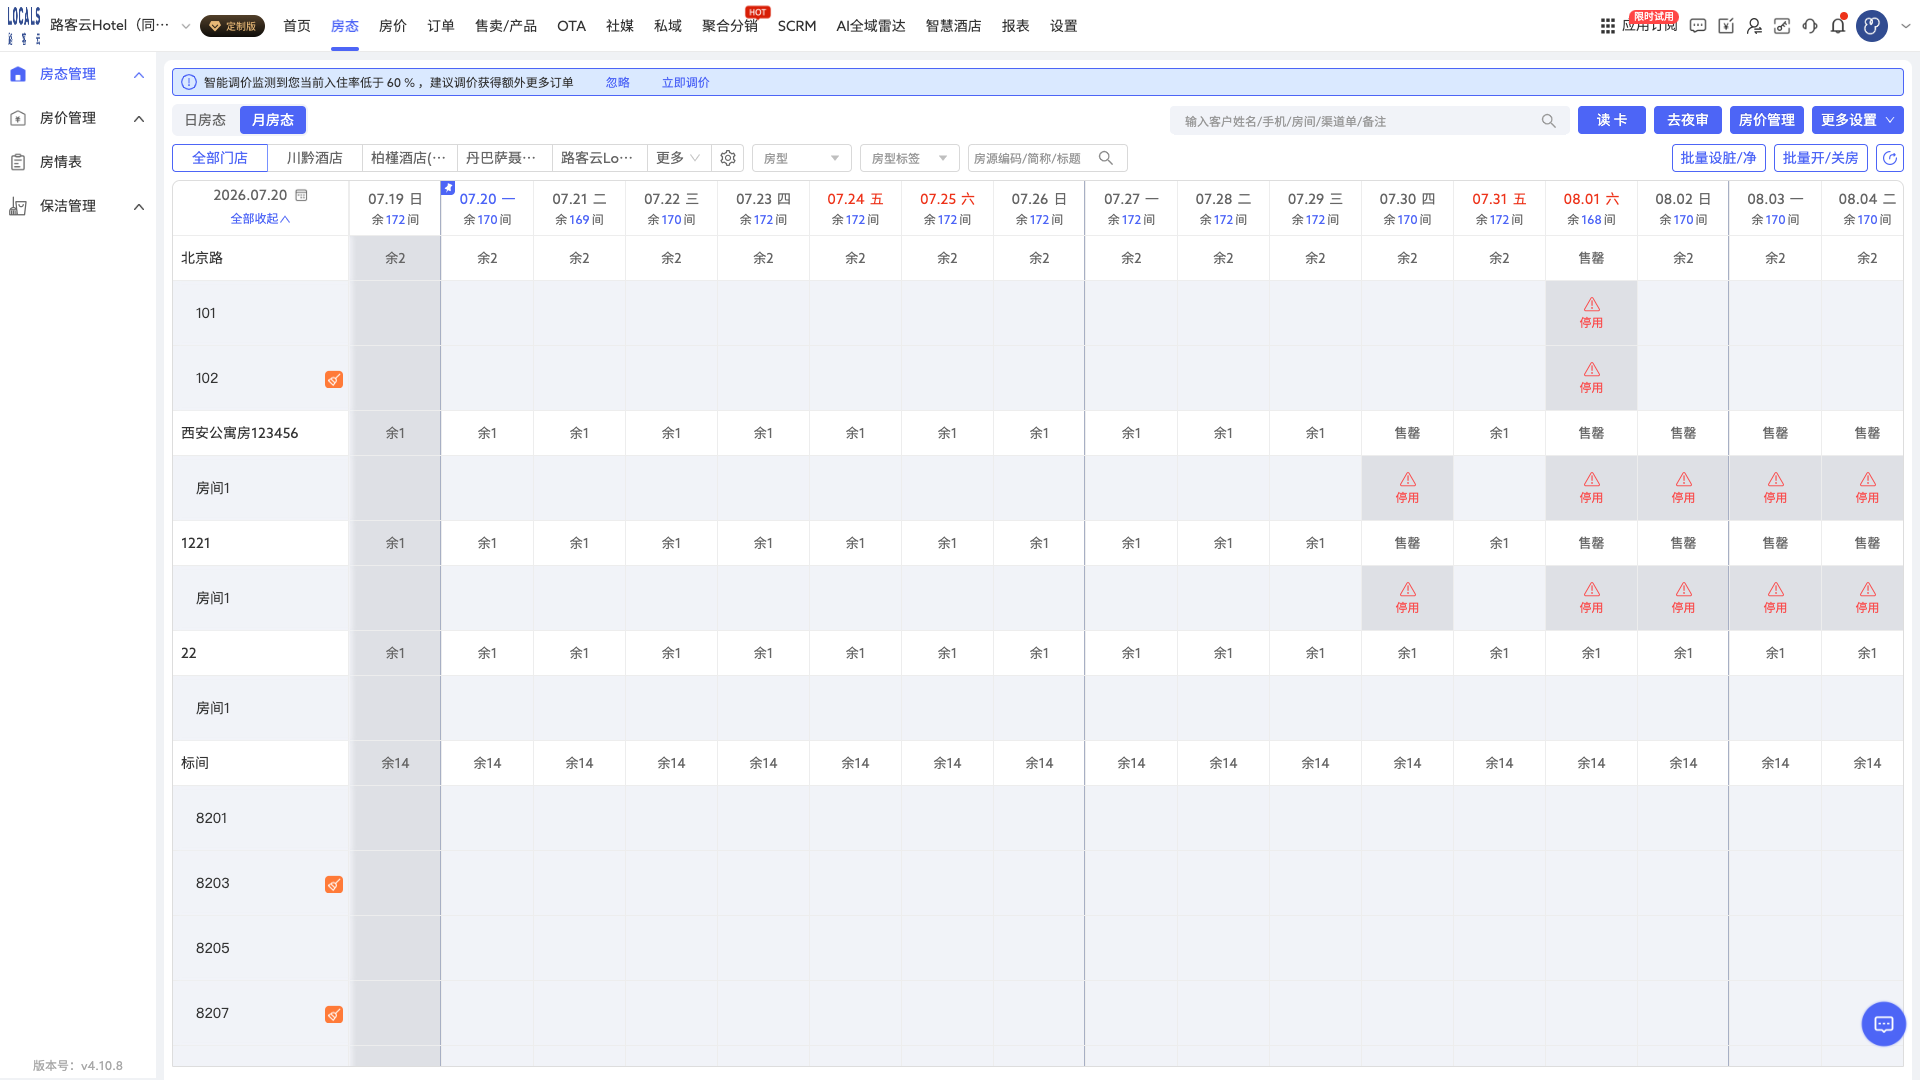Open the 报表 top menu
This screenshot has width=1920, height=1080.
point(1016,26)
